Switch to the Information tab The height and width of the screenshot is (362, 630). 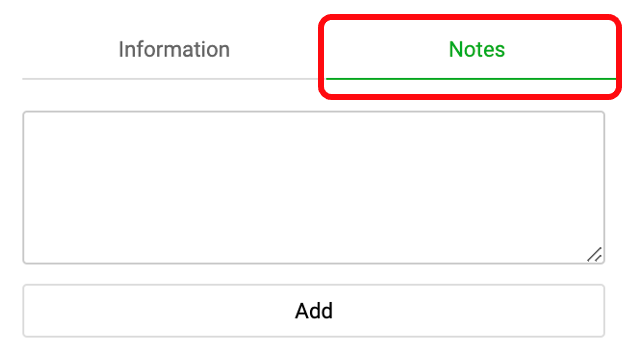click(174, 49)
